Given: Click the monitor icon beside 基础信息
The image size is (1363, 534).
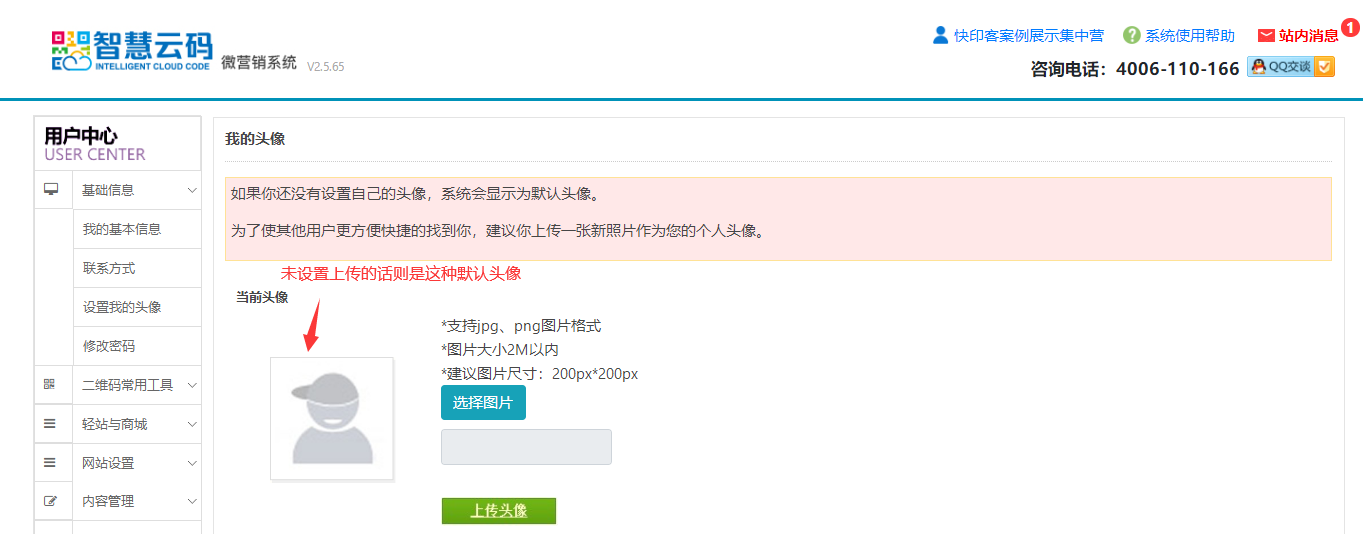Looking at the screenshot, I should 51,189.
